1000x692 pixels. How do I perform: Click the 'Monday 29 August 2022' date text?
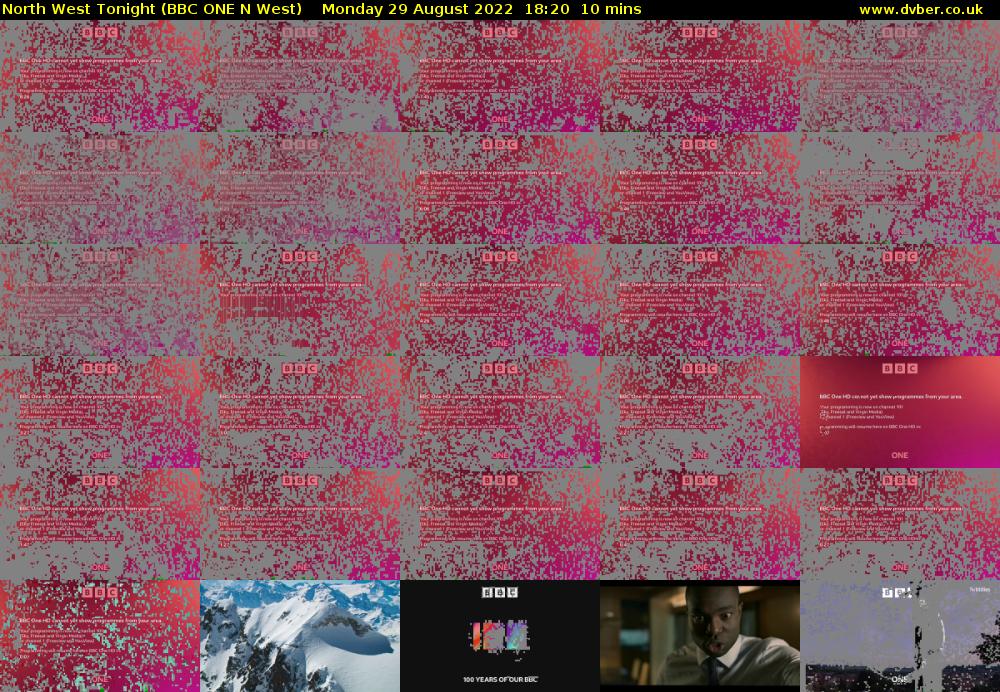pos(417,10)
